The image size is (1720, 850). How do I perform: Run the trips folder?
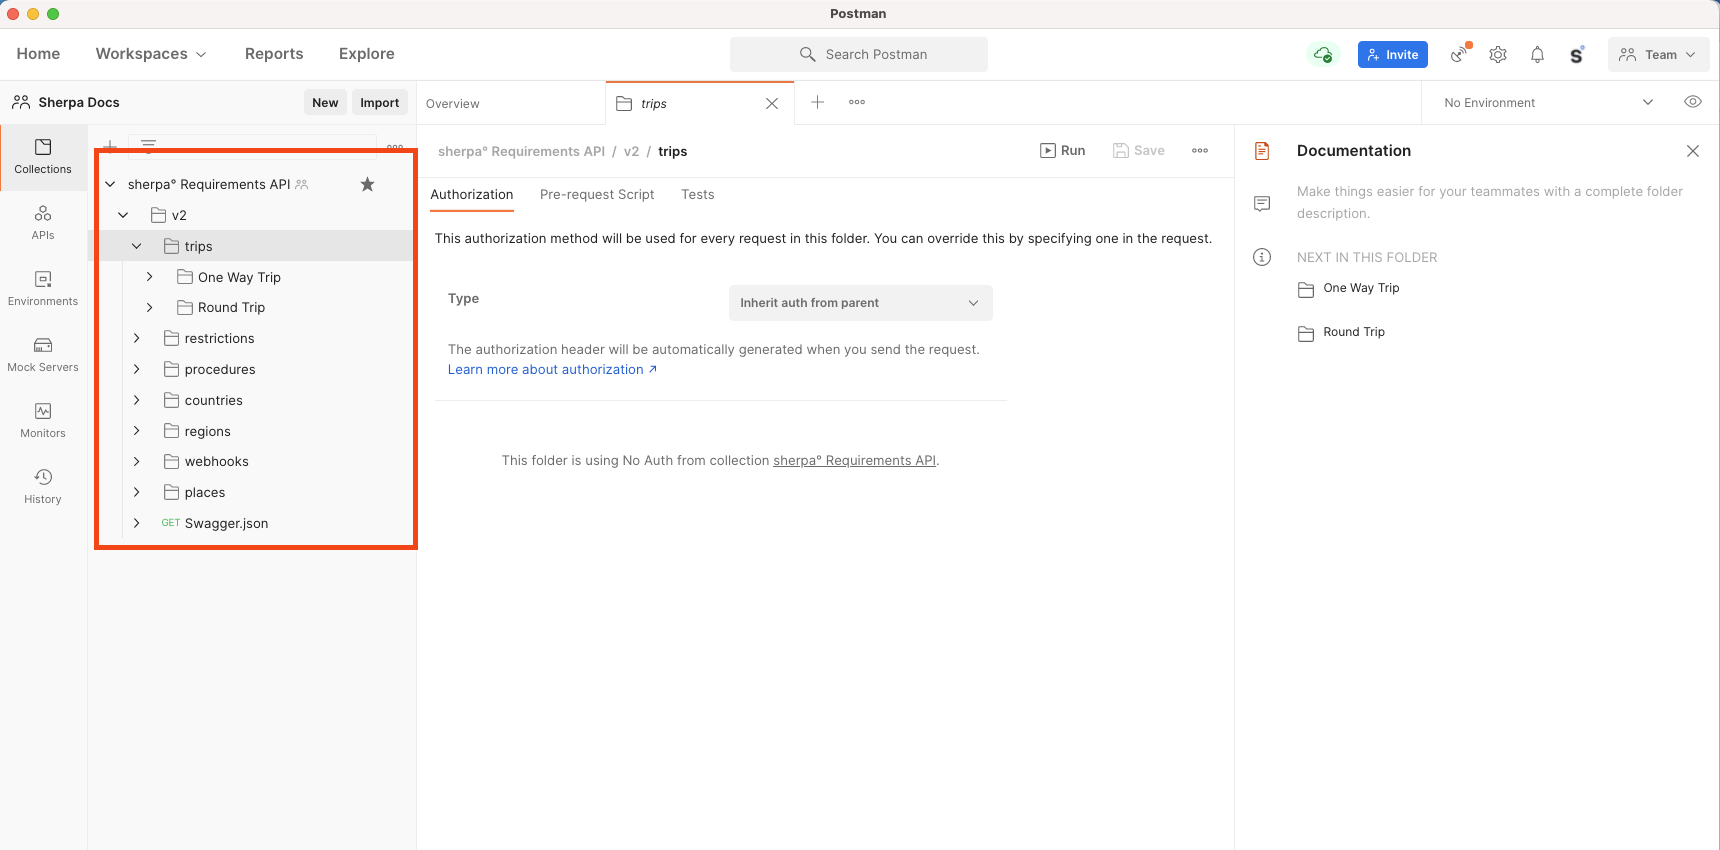click(x=1062, y=151)
